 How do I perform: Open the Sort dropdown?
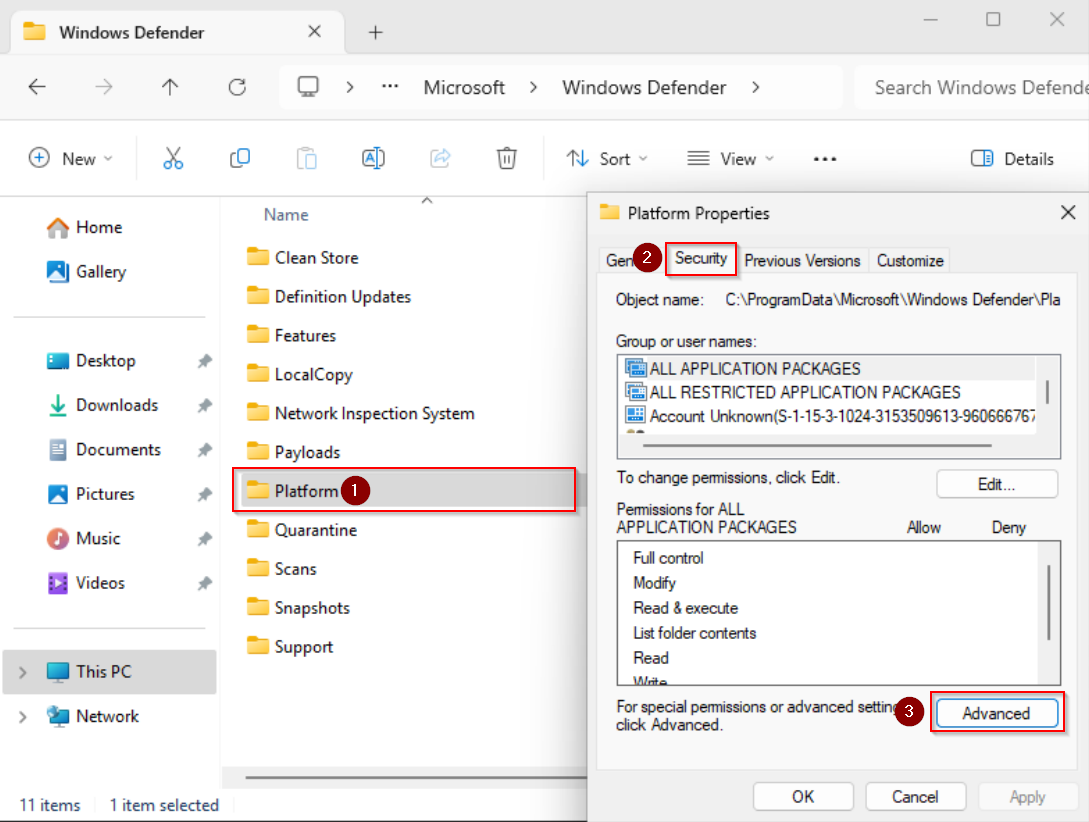(x=606, y=158)
